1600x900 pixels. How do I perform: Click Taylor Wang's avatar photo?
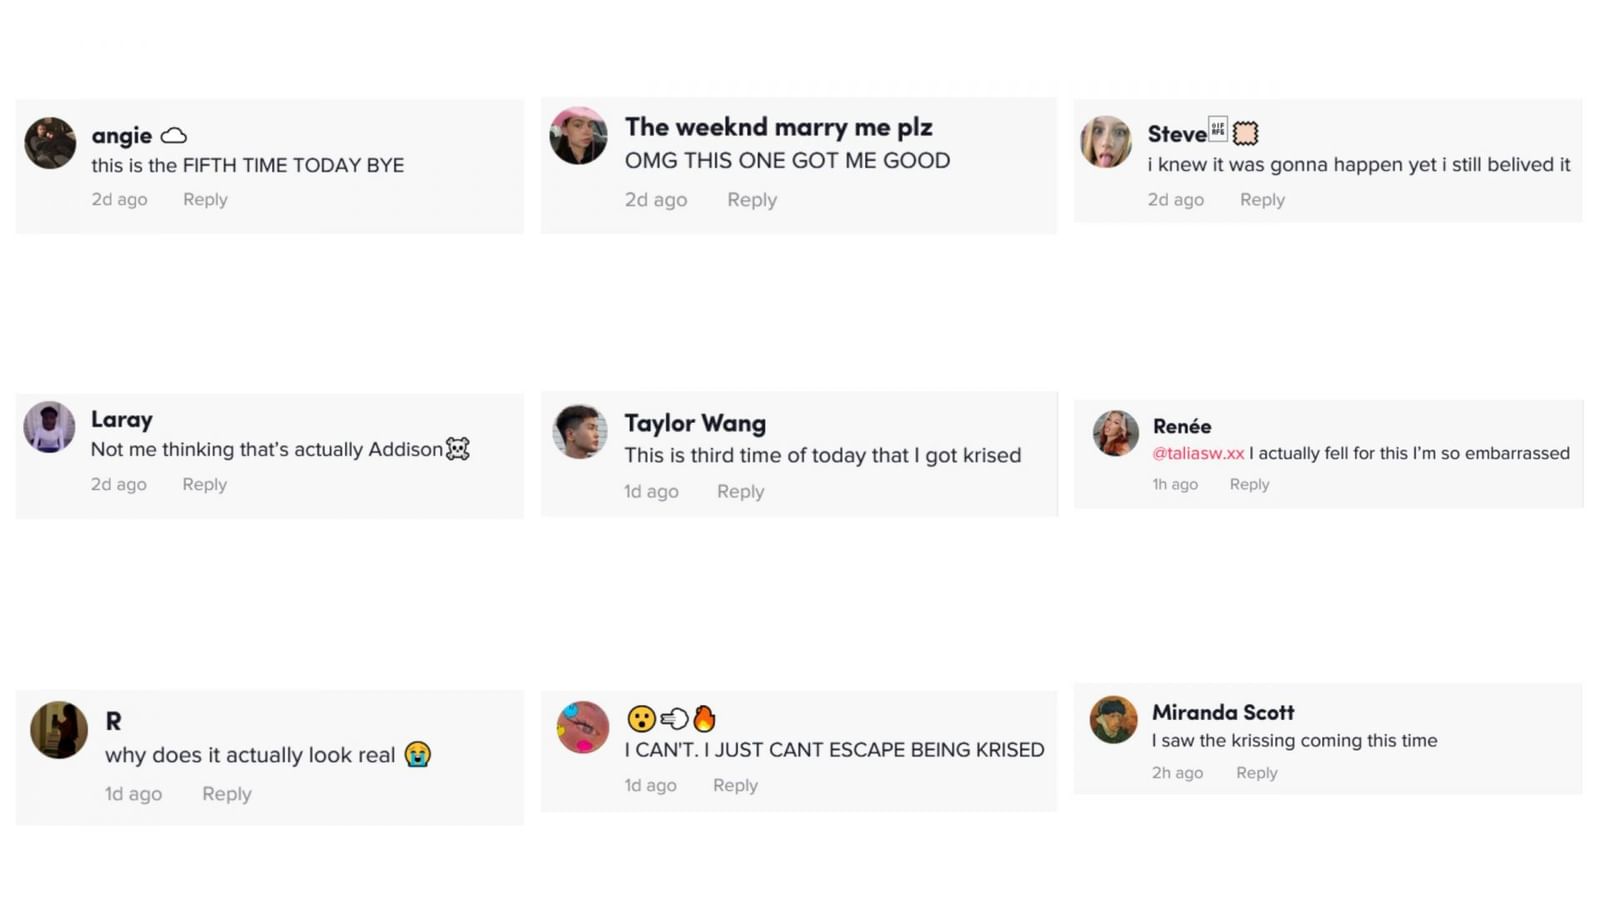[580, 431]
